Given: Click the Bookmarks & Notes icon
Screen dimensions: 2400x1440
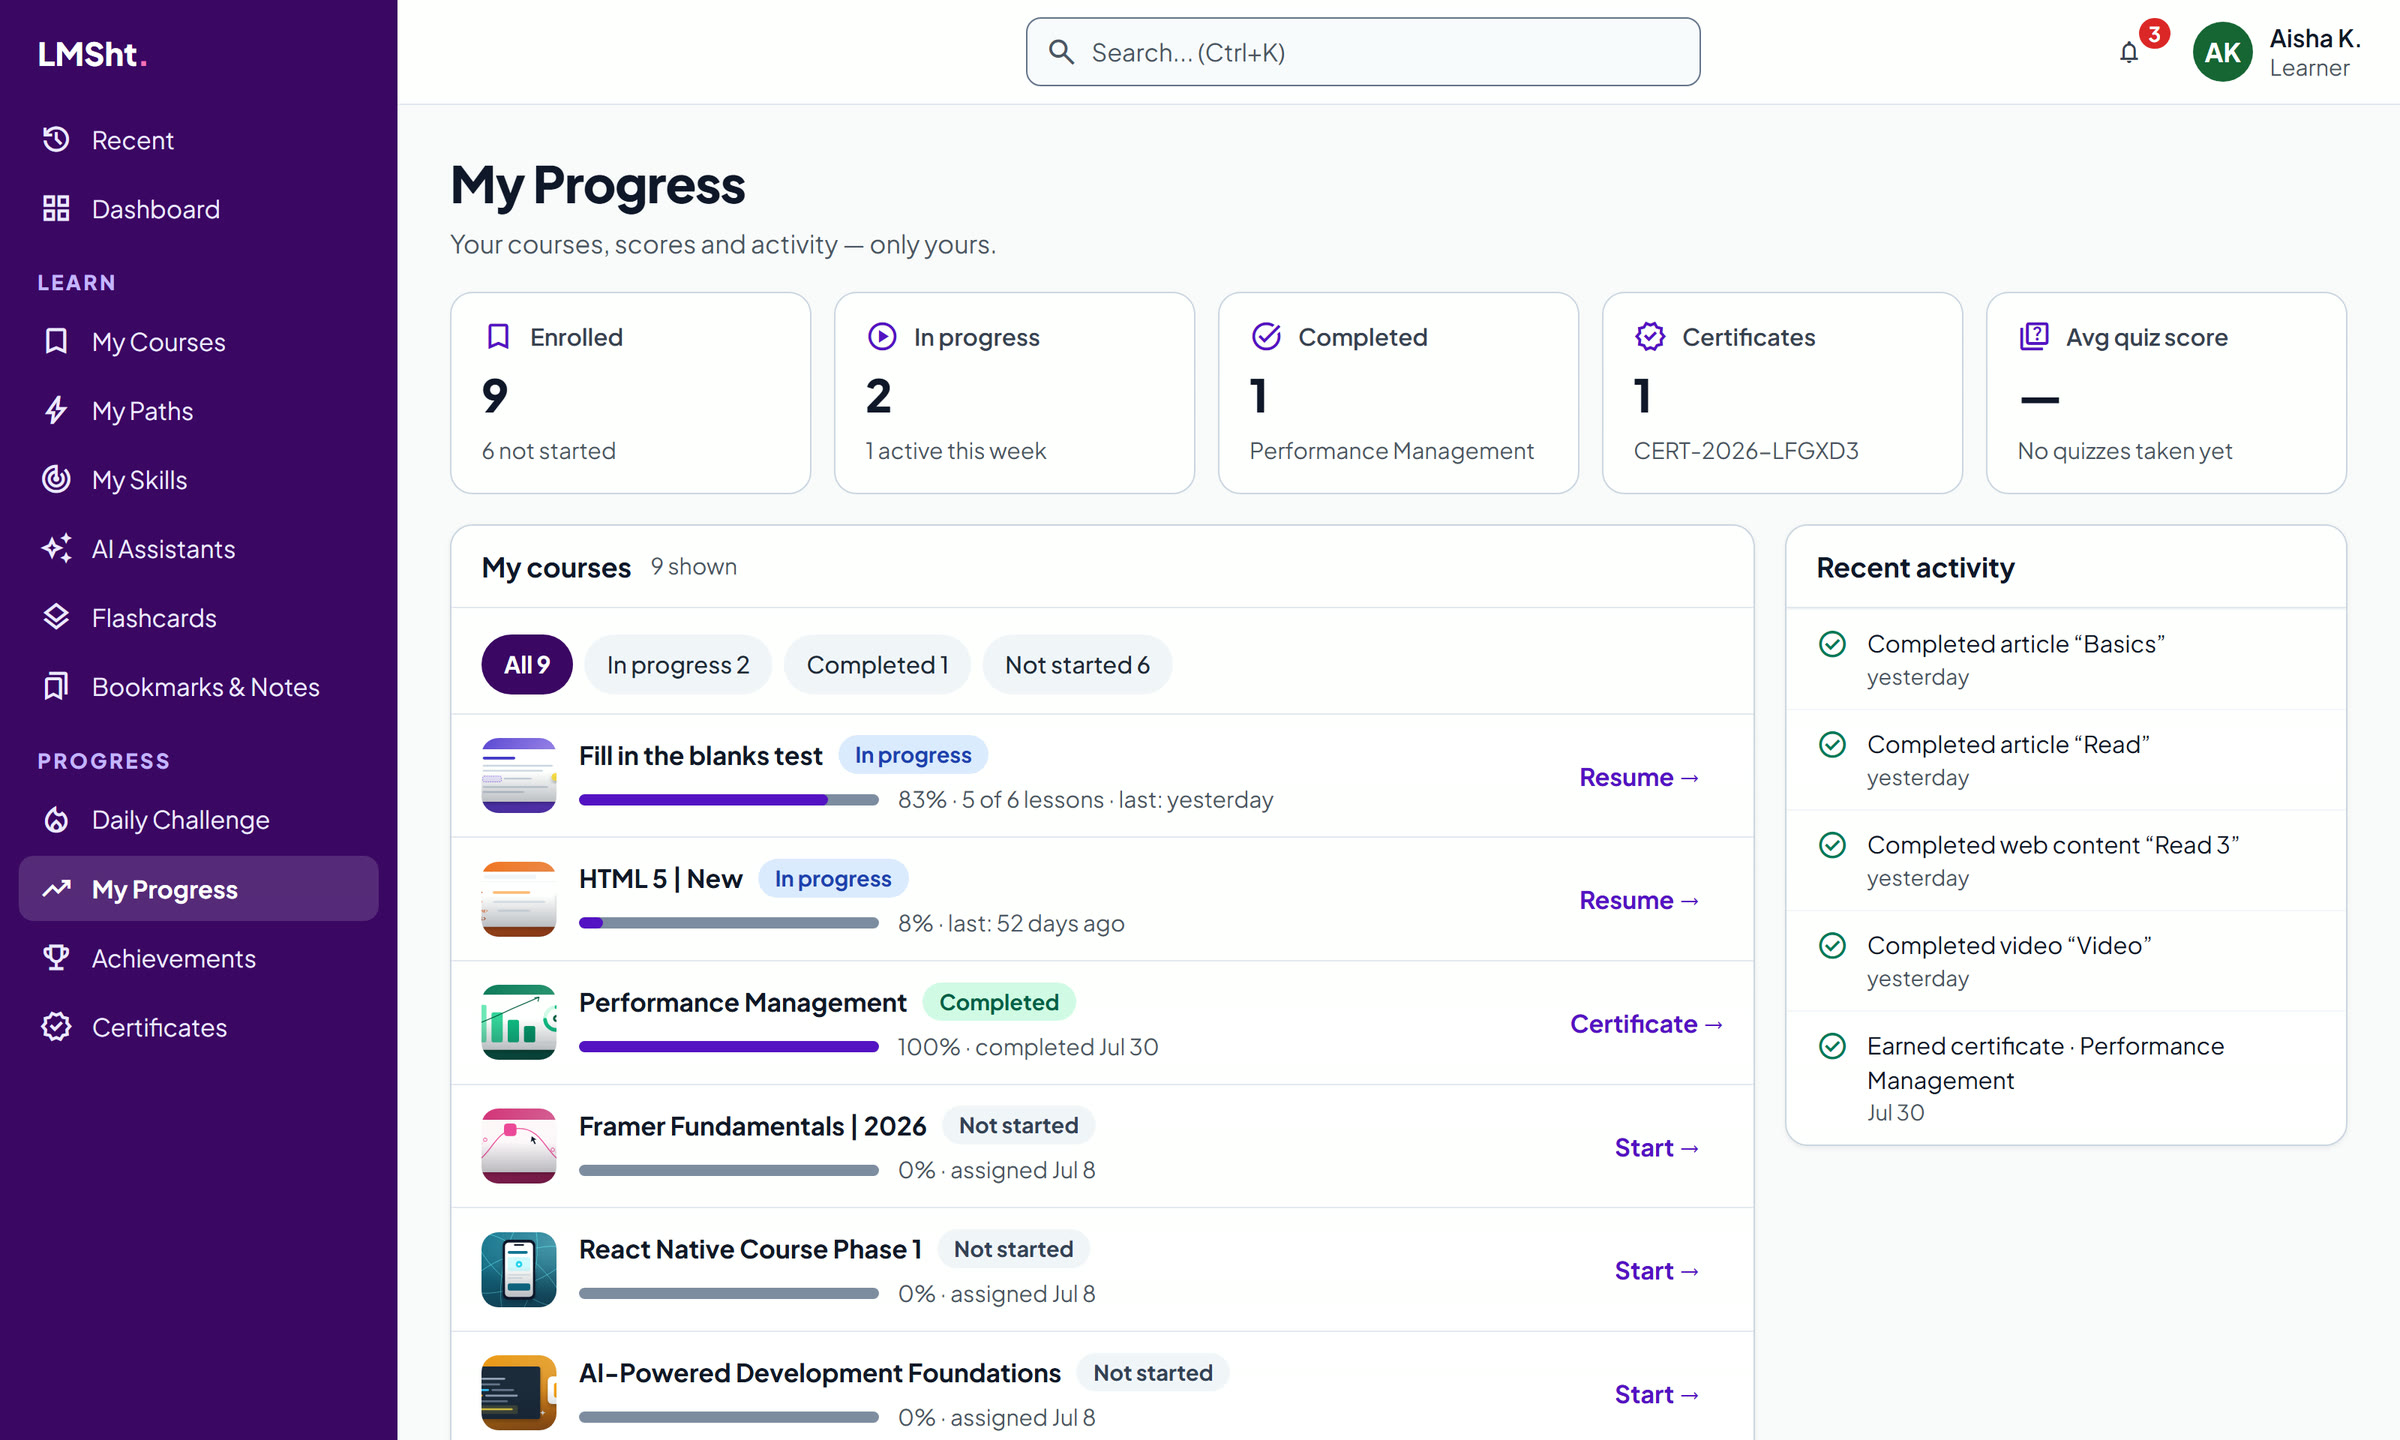Looking at the screenshot, I should [x=56, y=687].
